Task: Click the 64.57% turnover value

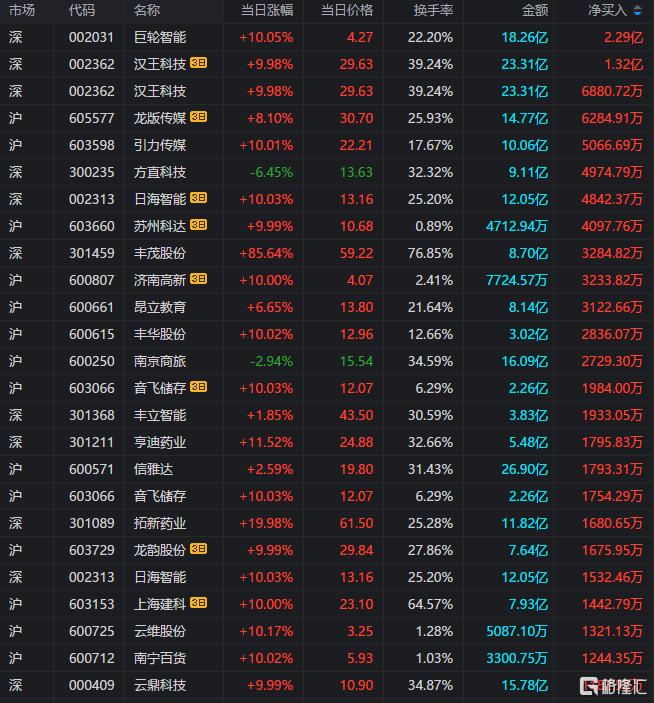Action: point(430,604)
